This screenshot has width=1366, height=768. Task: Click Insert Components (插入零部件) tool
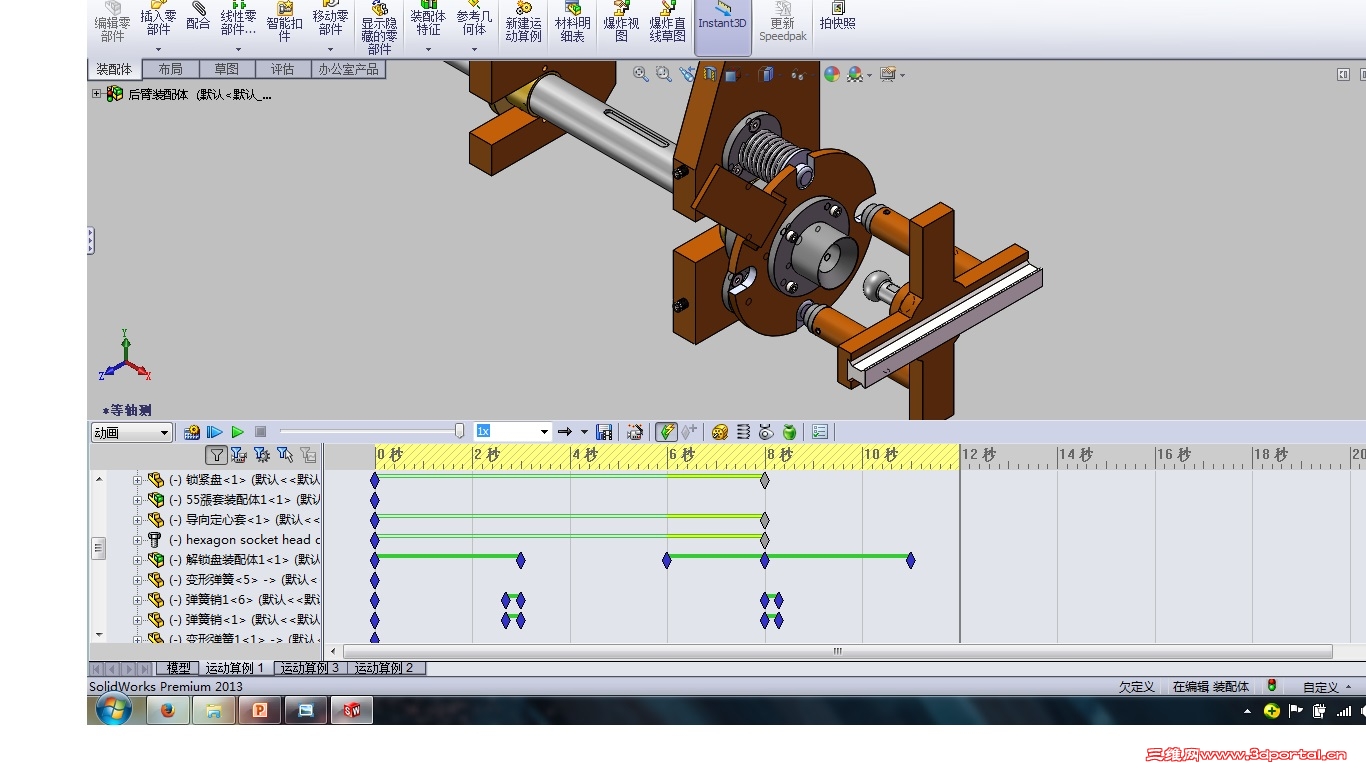pyautogui.click(x=158, y=20)
